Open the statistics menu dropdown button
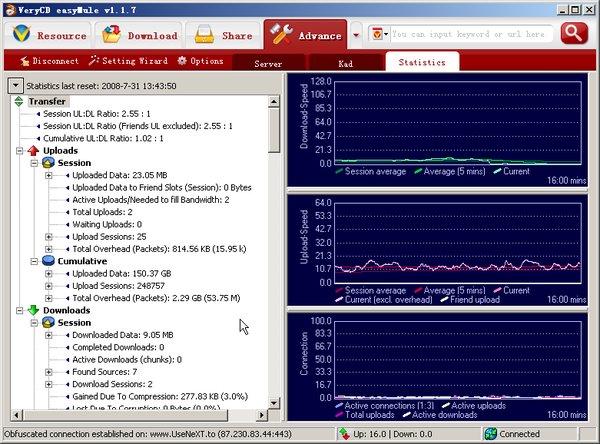Viewport: 600px width, 444px height. coord(15,85)
